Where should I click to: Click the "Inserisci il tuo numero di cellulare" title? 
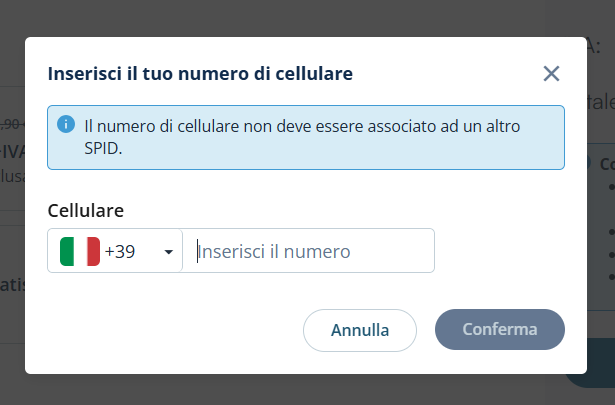(x=200, y=73)
